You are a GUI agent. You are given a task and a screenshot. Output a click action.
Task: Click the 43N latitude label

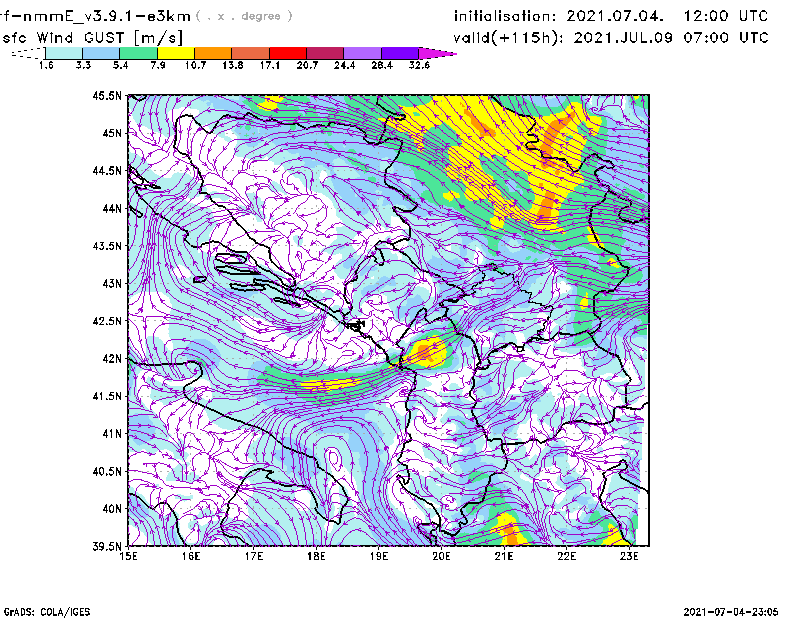[112, 283]
